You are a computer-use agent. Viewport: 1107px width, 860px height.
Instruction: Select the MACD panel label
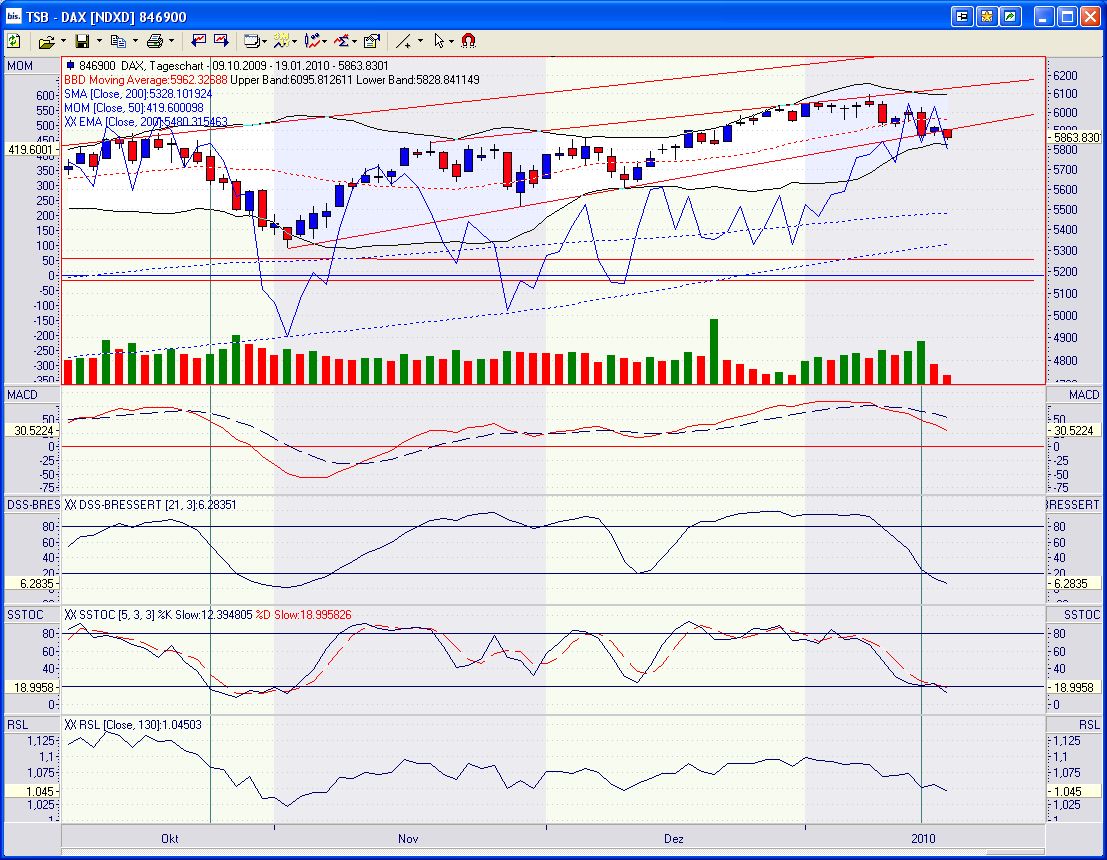[x=22, y=394]
